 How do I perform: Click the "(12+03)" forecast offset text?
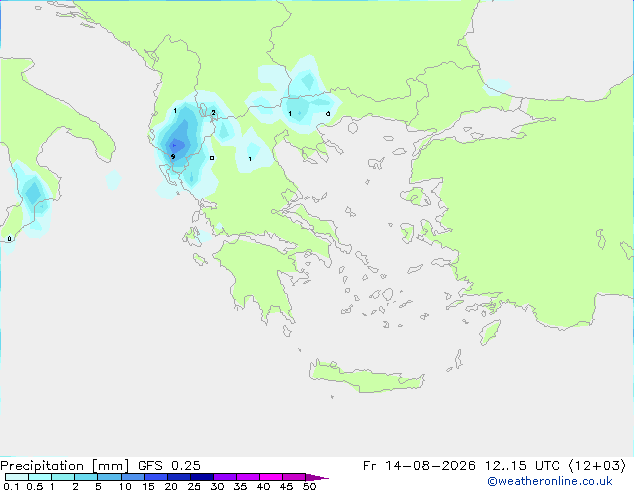pos(597,466)
